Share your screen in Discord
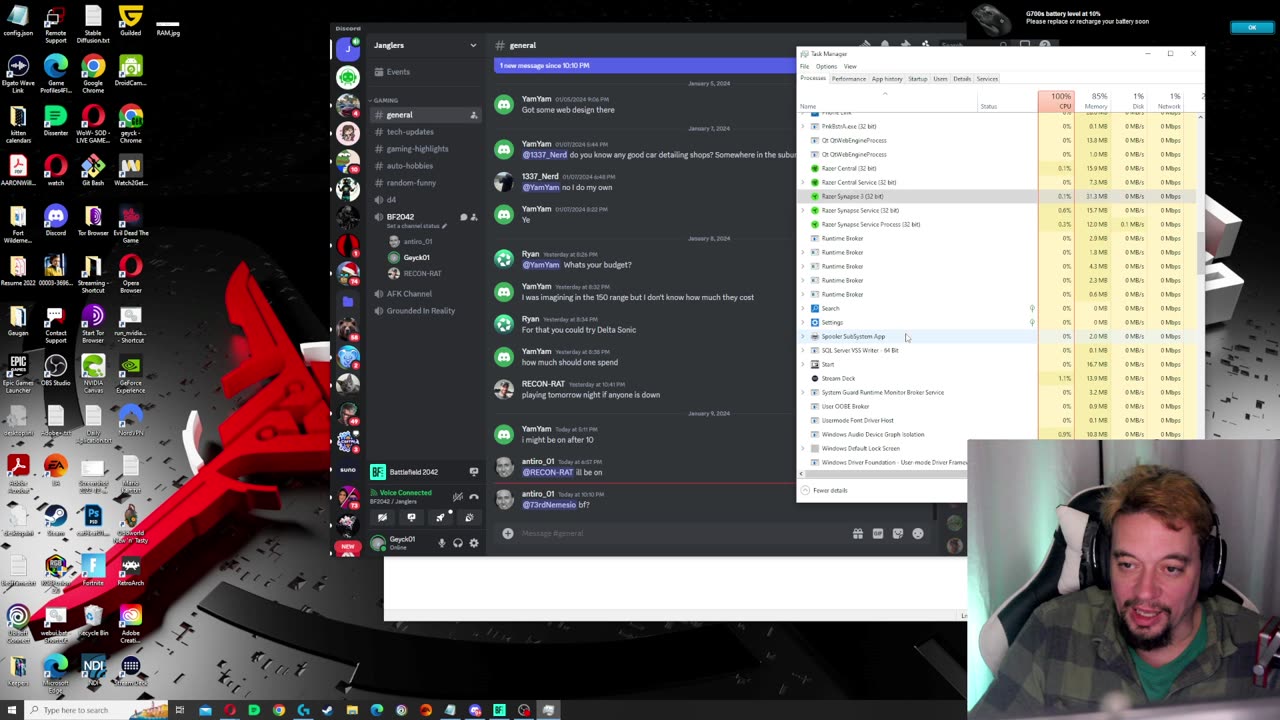1280x720 pixels. tap(411, 518)
